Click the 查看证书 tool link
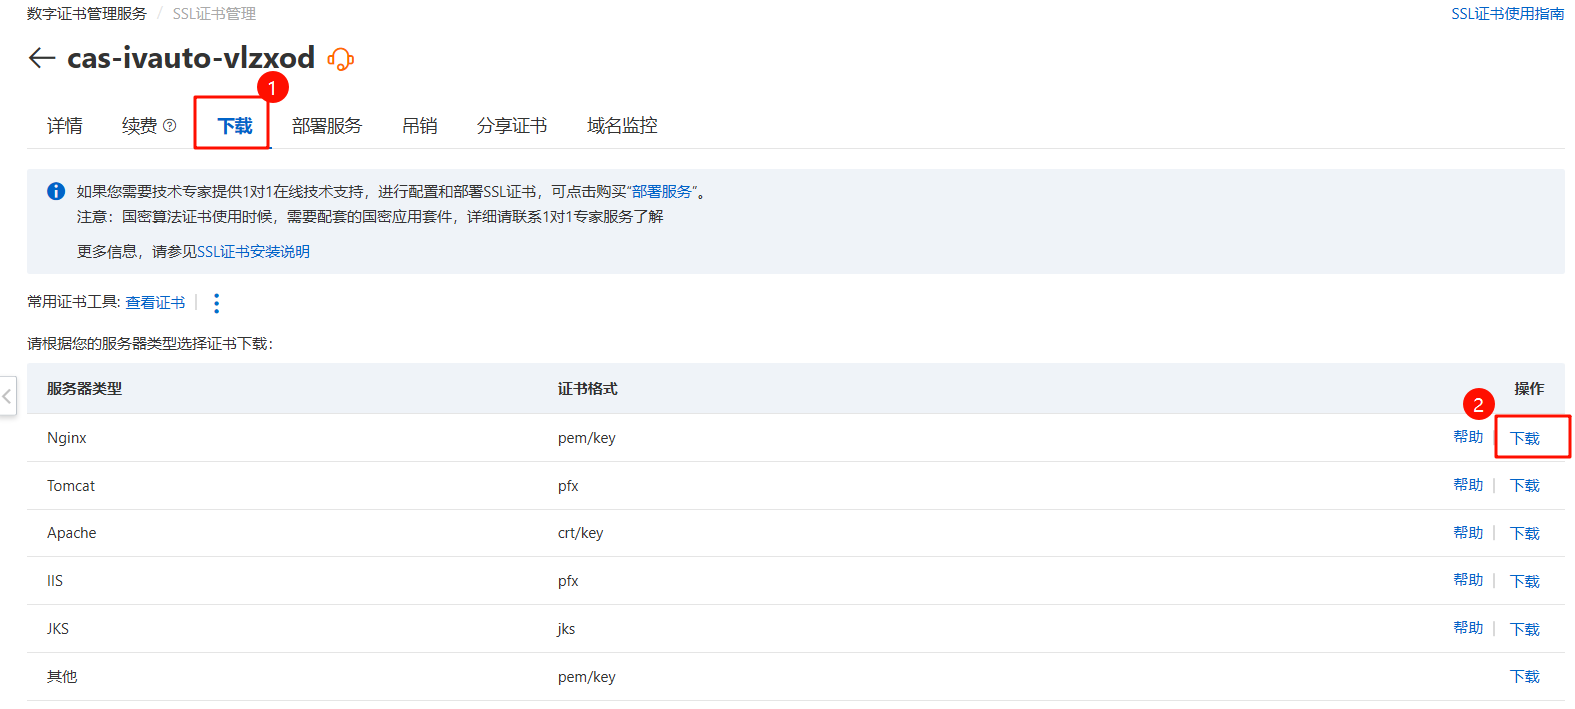1575x709 pixels. 155,303
